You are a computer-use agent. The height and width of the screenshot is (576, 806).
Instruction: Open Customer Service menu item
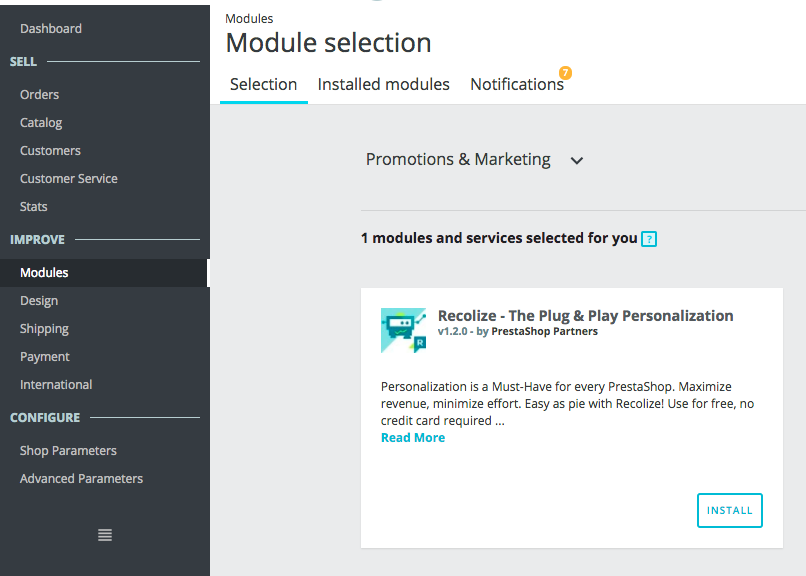pyautogui.click(x=69, y=179)
